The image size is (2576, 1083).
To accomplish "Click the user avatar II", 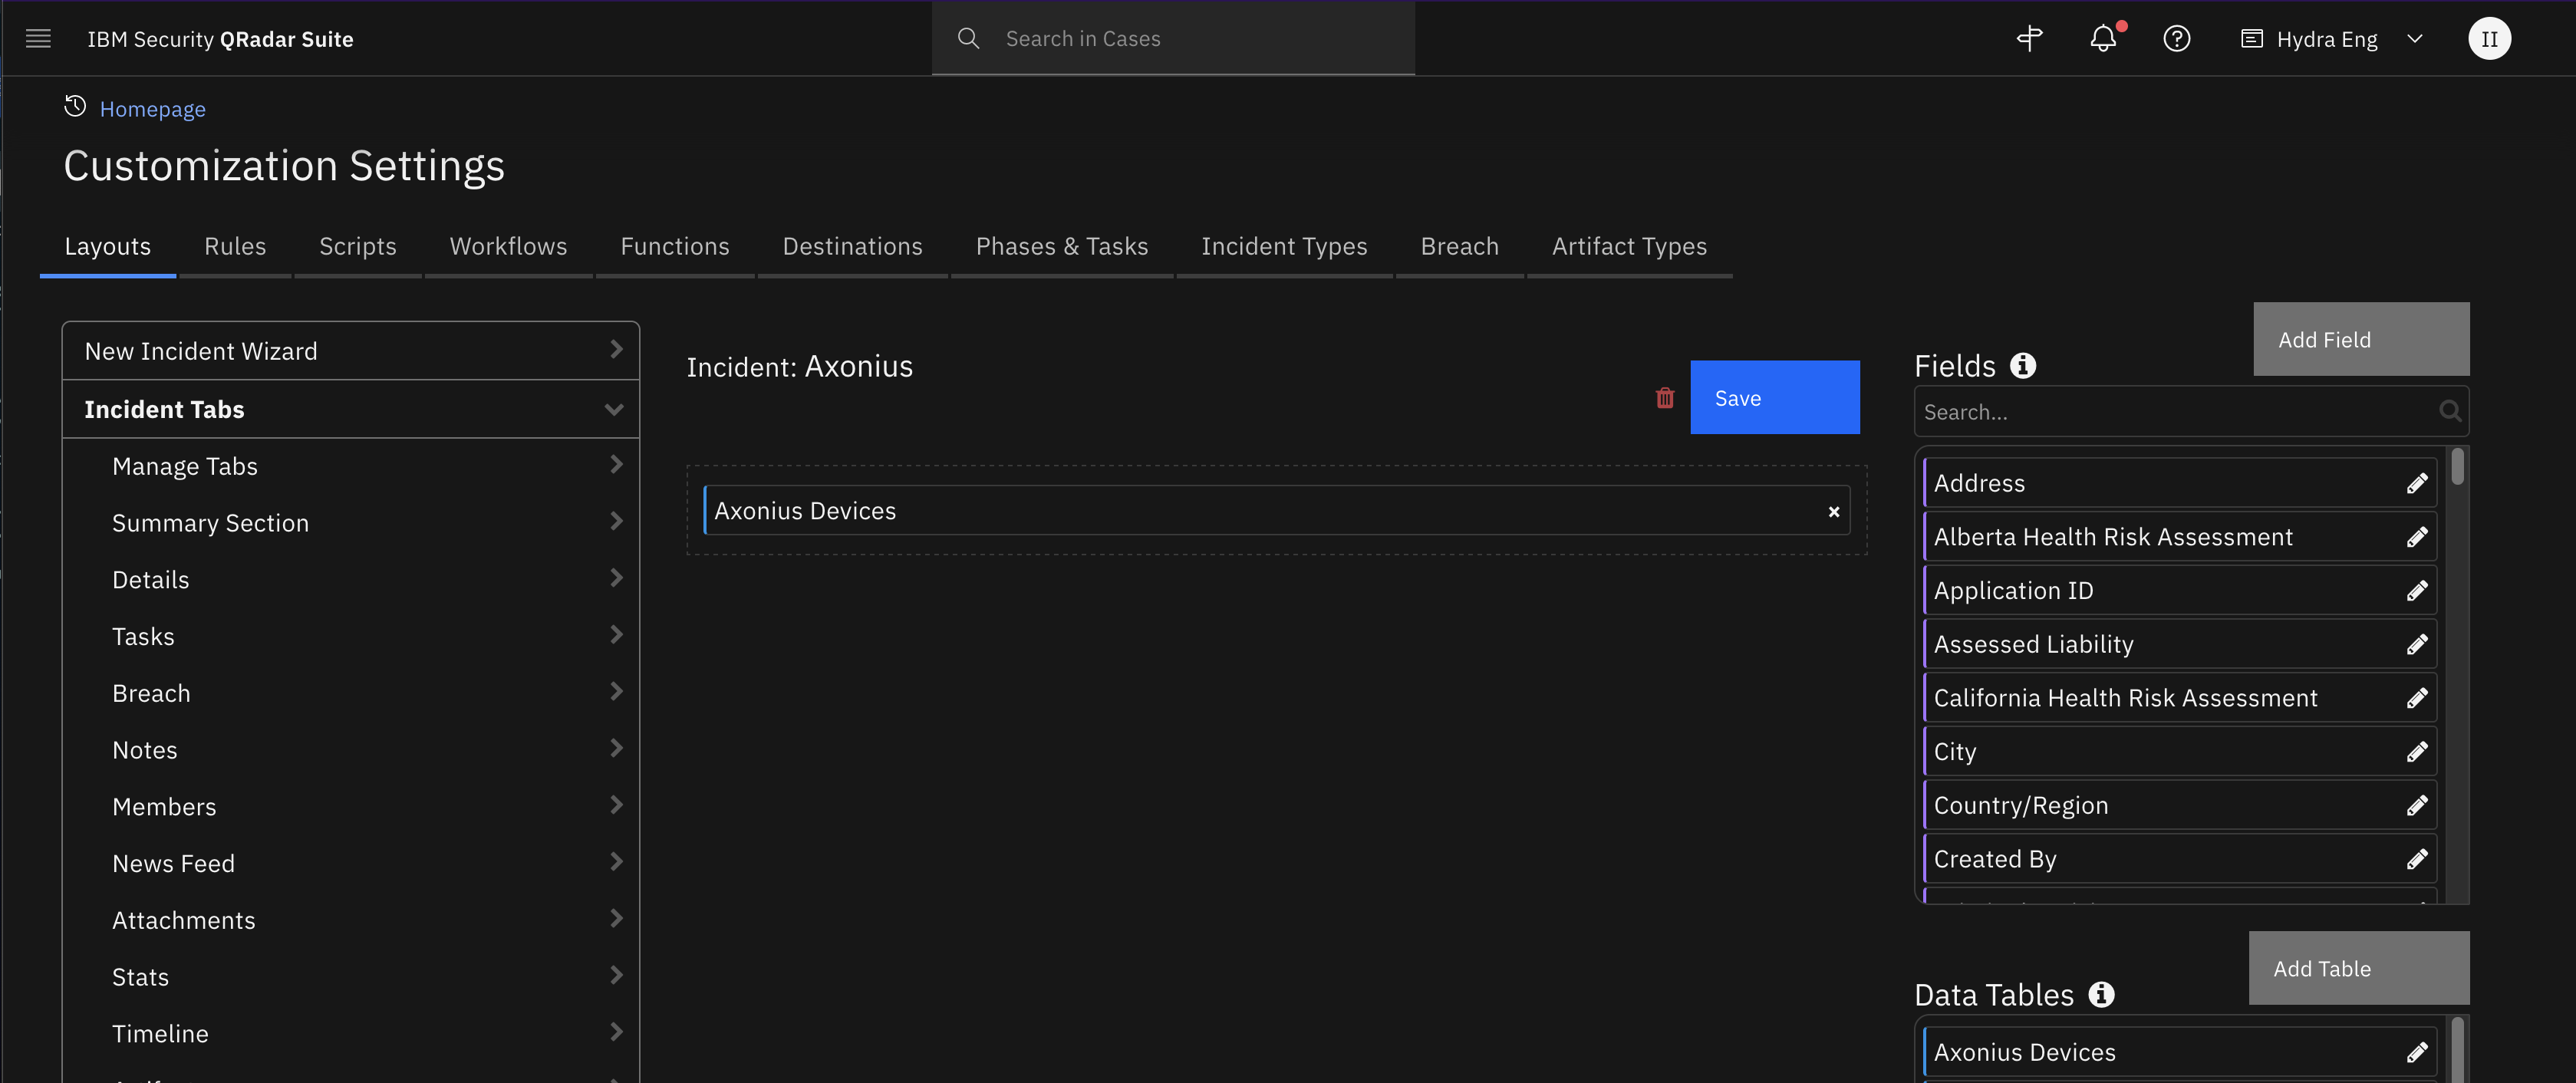I will click(x=2489, y=39).
